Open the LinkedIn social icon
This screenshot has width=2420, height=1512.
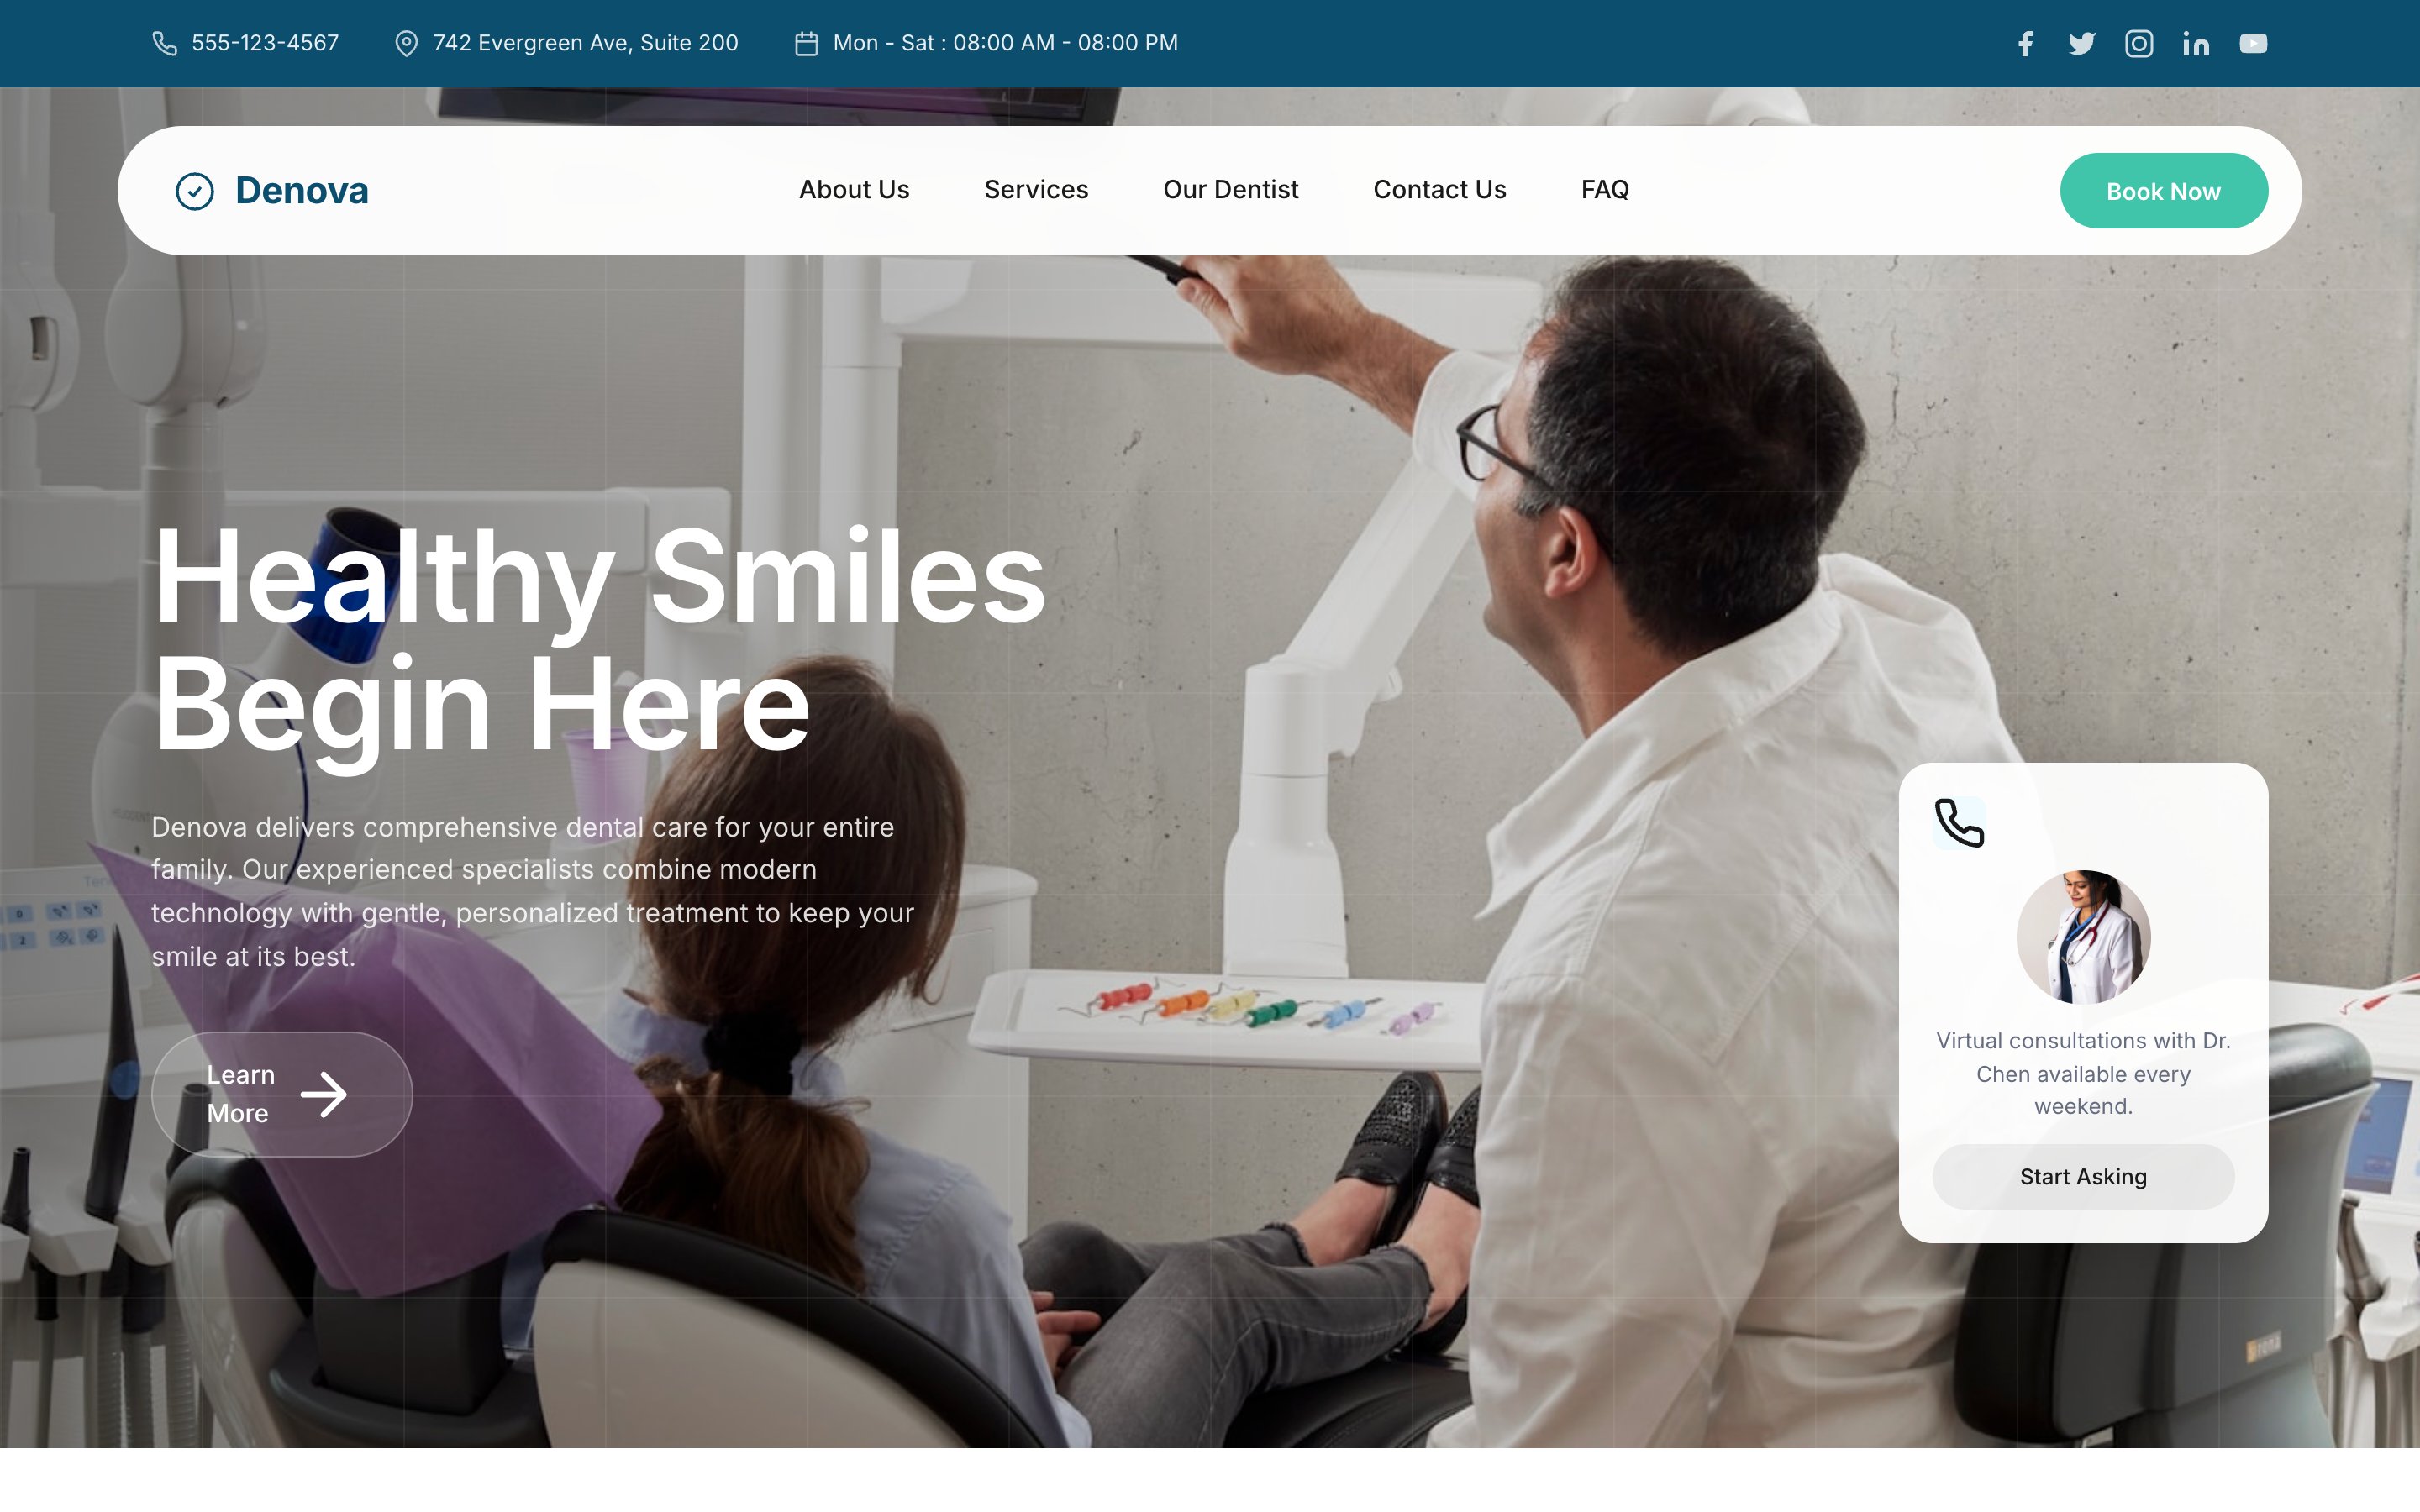[x=2196, y=43]
